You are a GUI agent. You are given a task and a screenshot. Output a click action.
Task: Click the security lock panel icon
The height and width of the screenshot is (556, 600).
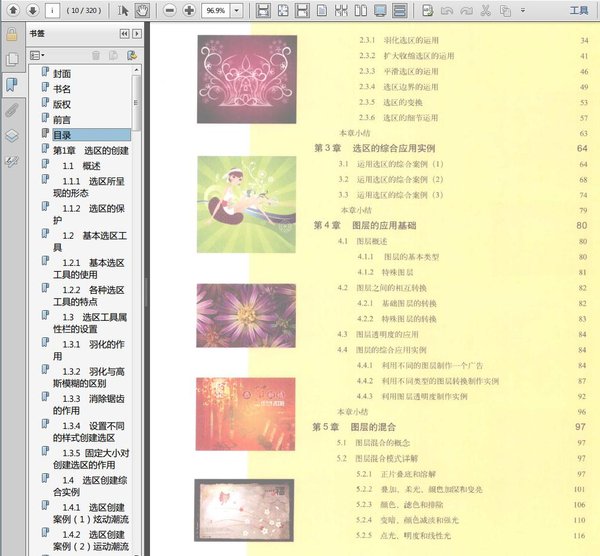[x=12, y=34]
